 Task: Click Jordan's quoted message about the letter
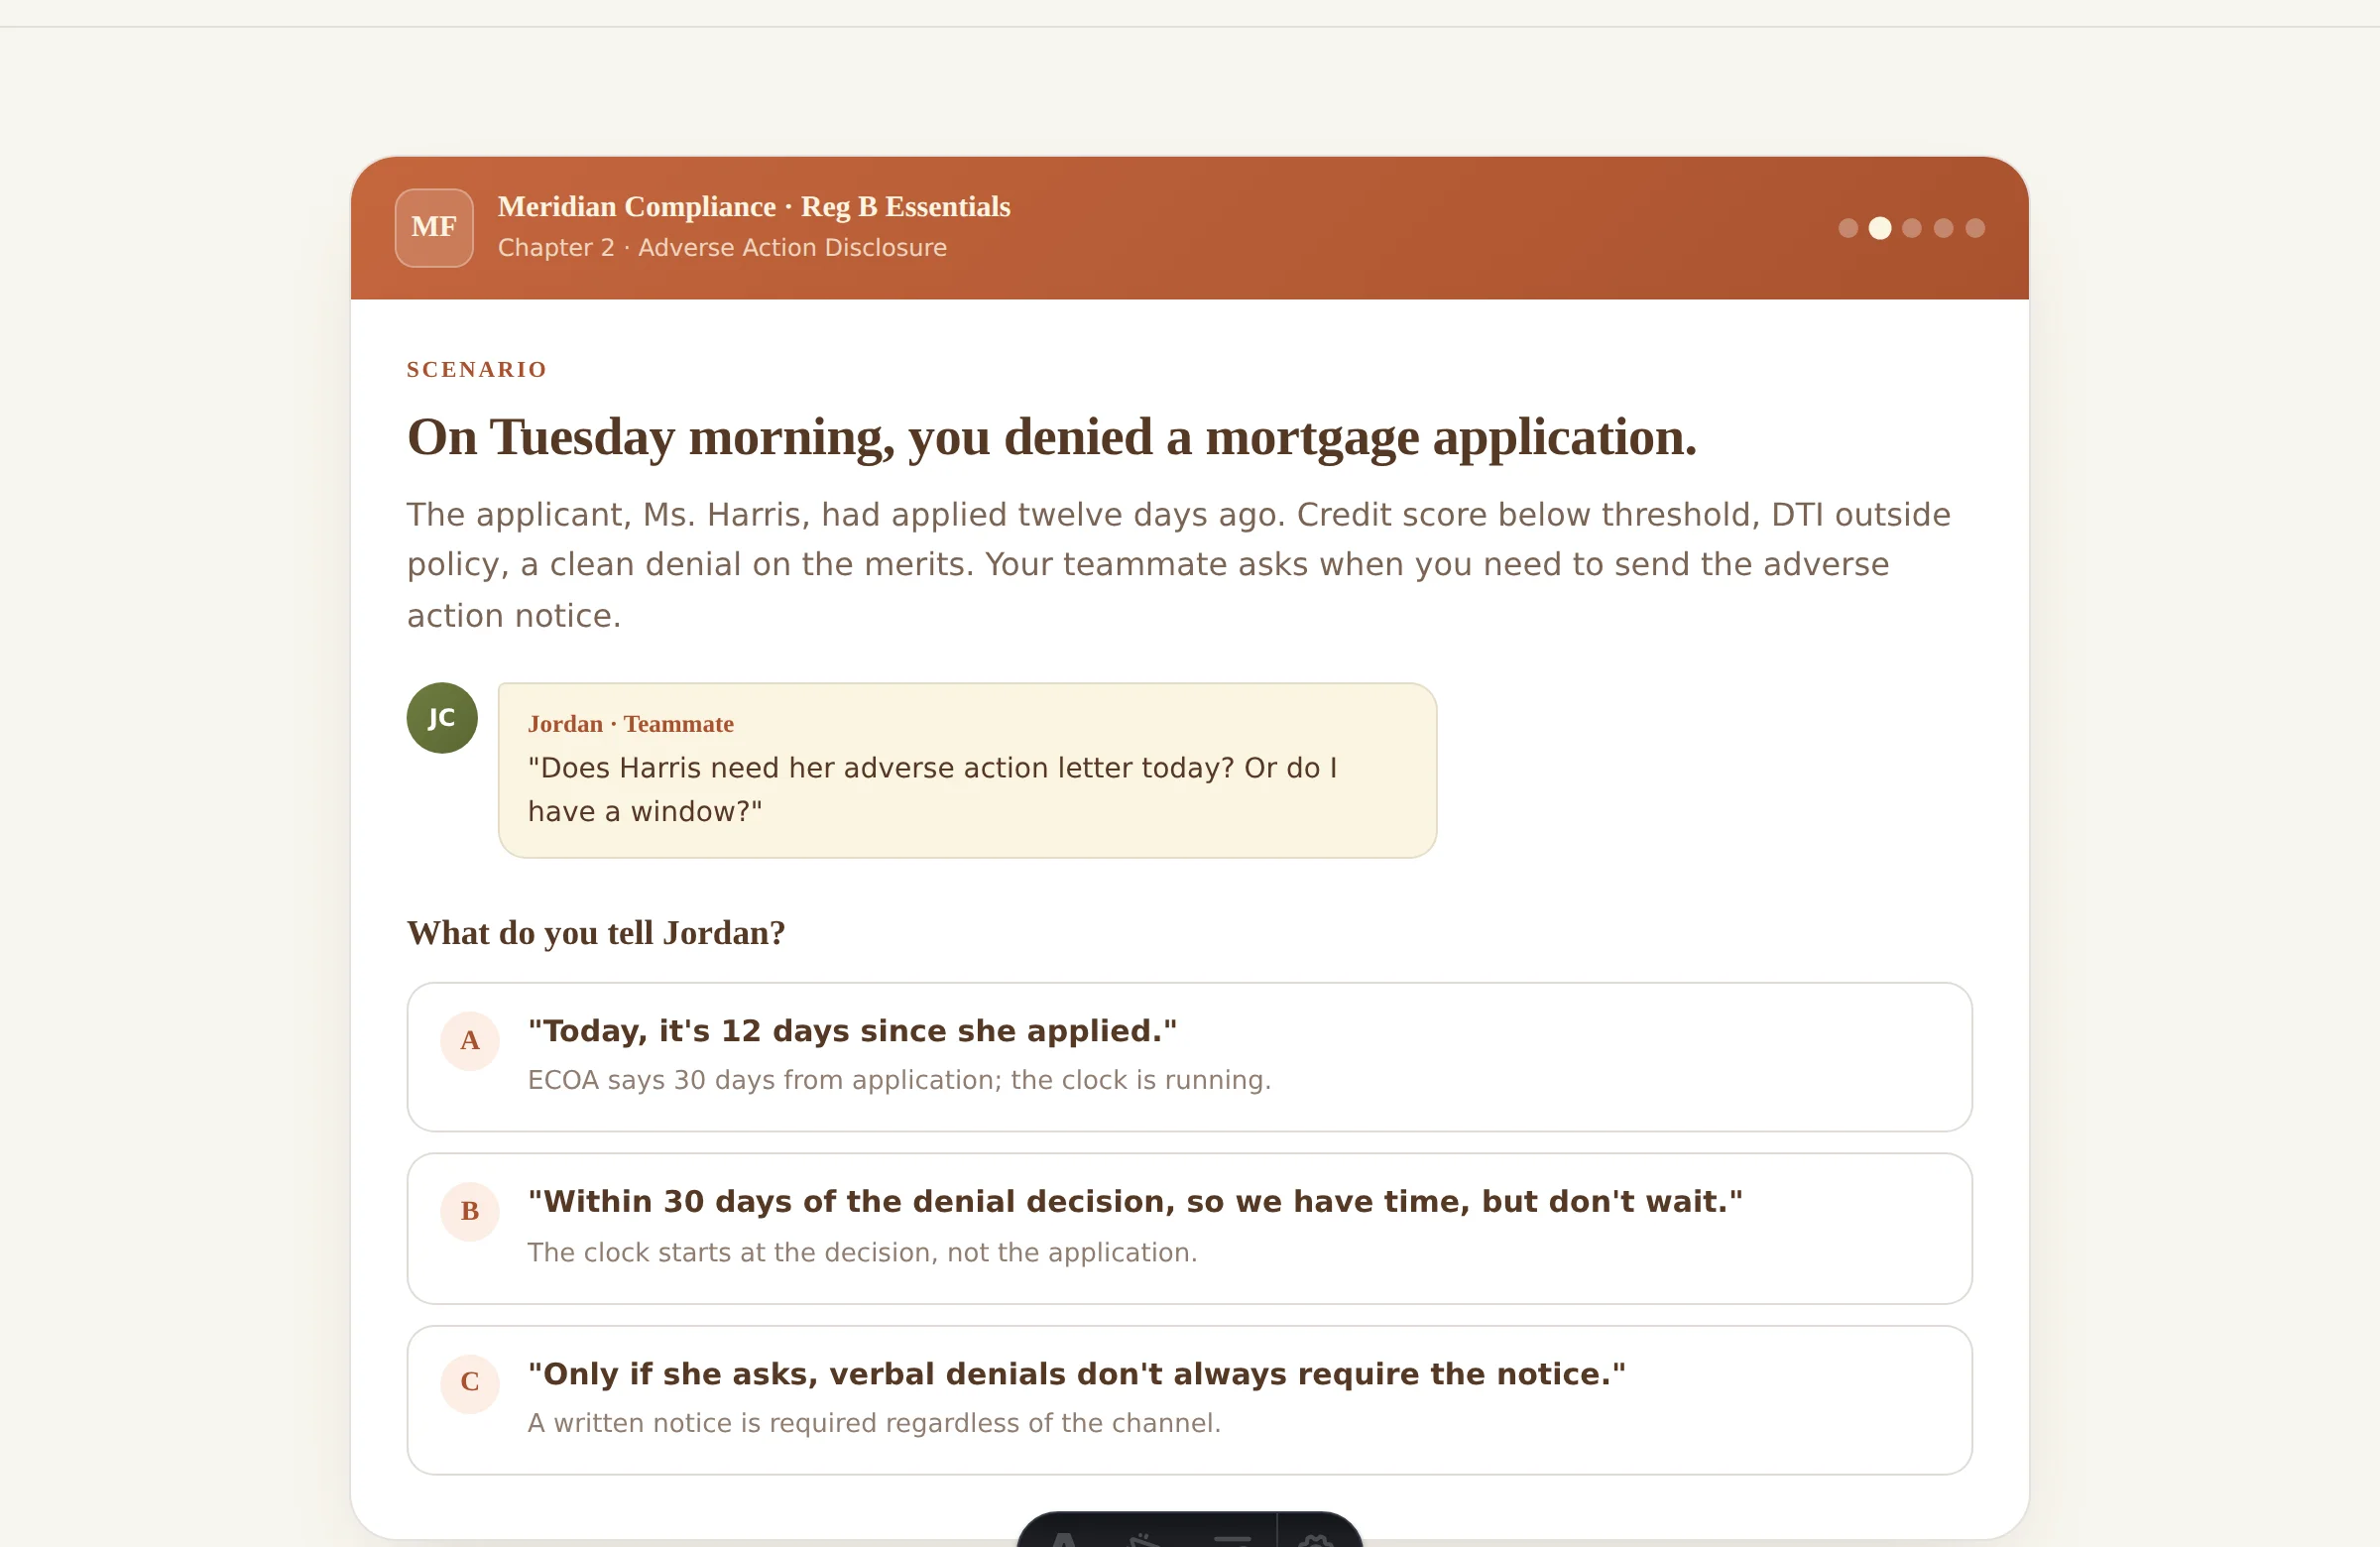[x=932, y=790]
